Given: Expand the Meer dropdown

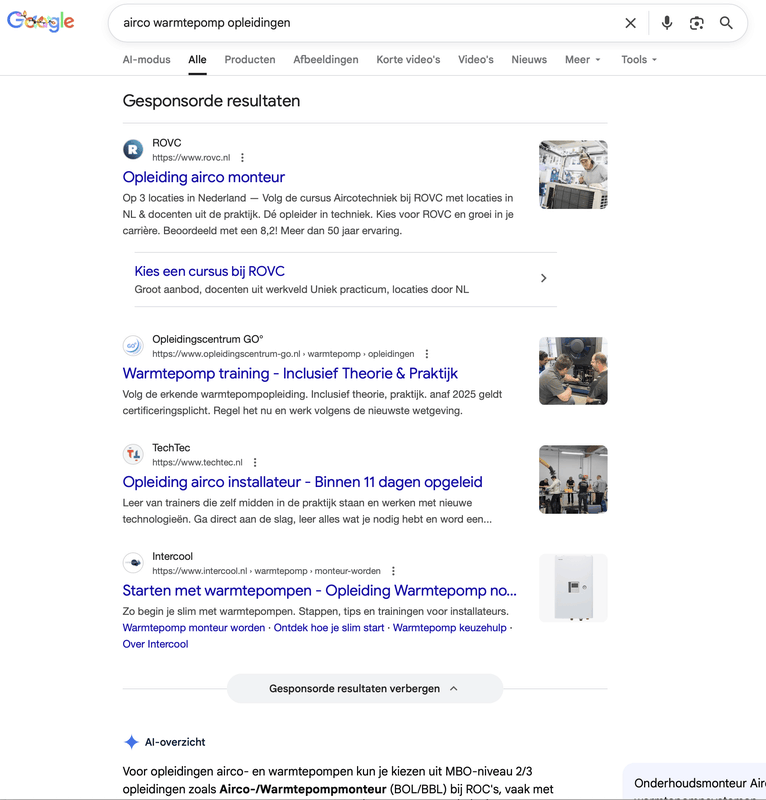Looking at the screenshot, I should (582, 60).
